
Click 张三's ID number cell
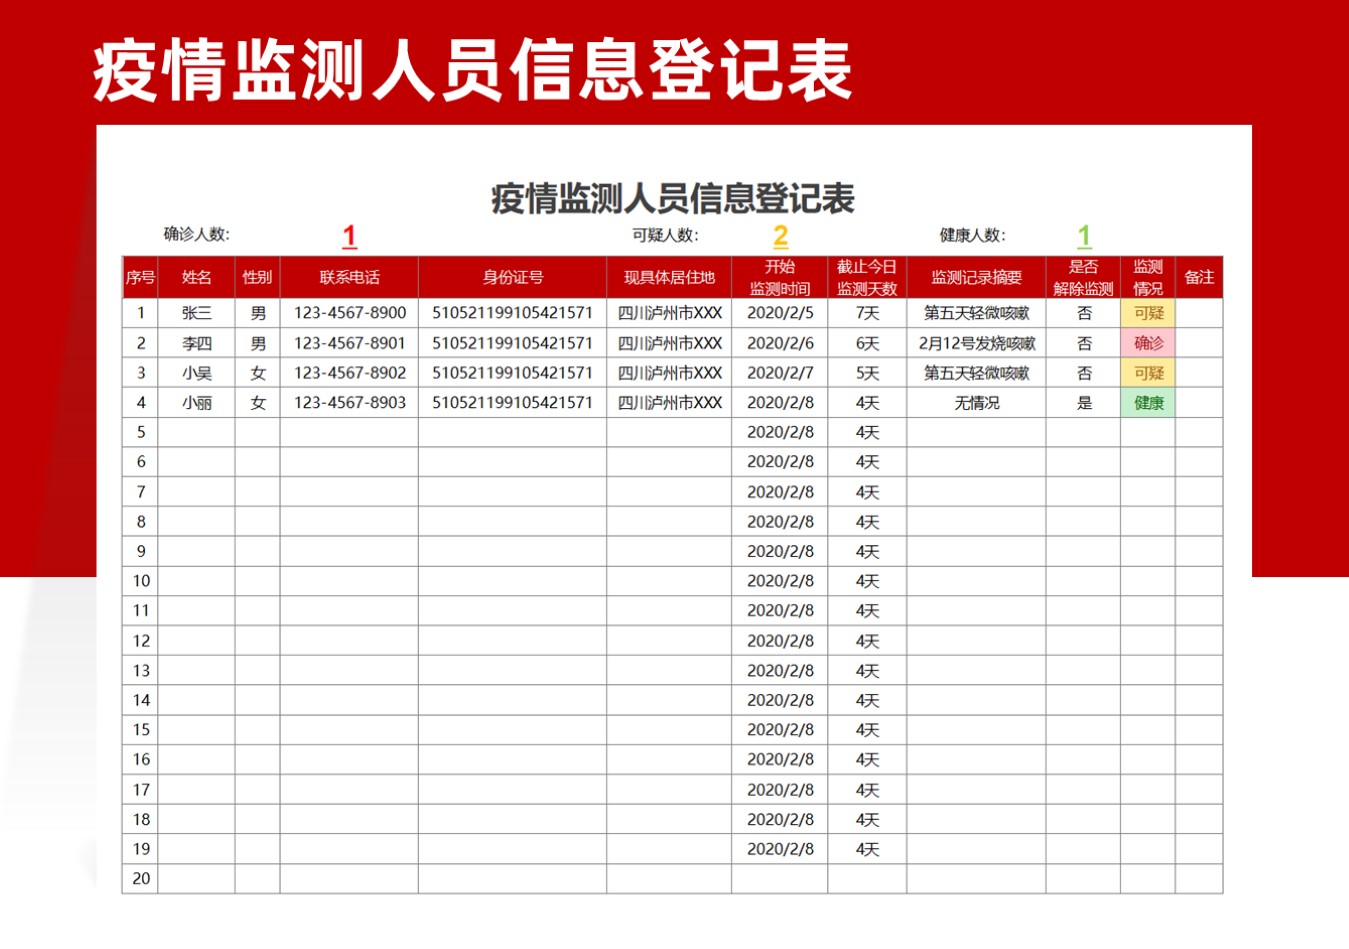tap(511, 312)
